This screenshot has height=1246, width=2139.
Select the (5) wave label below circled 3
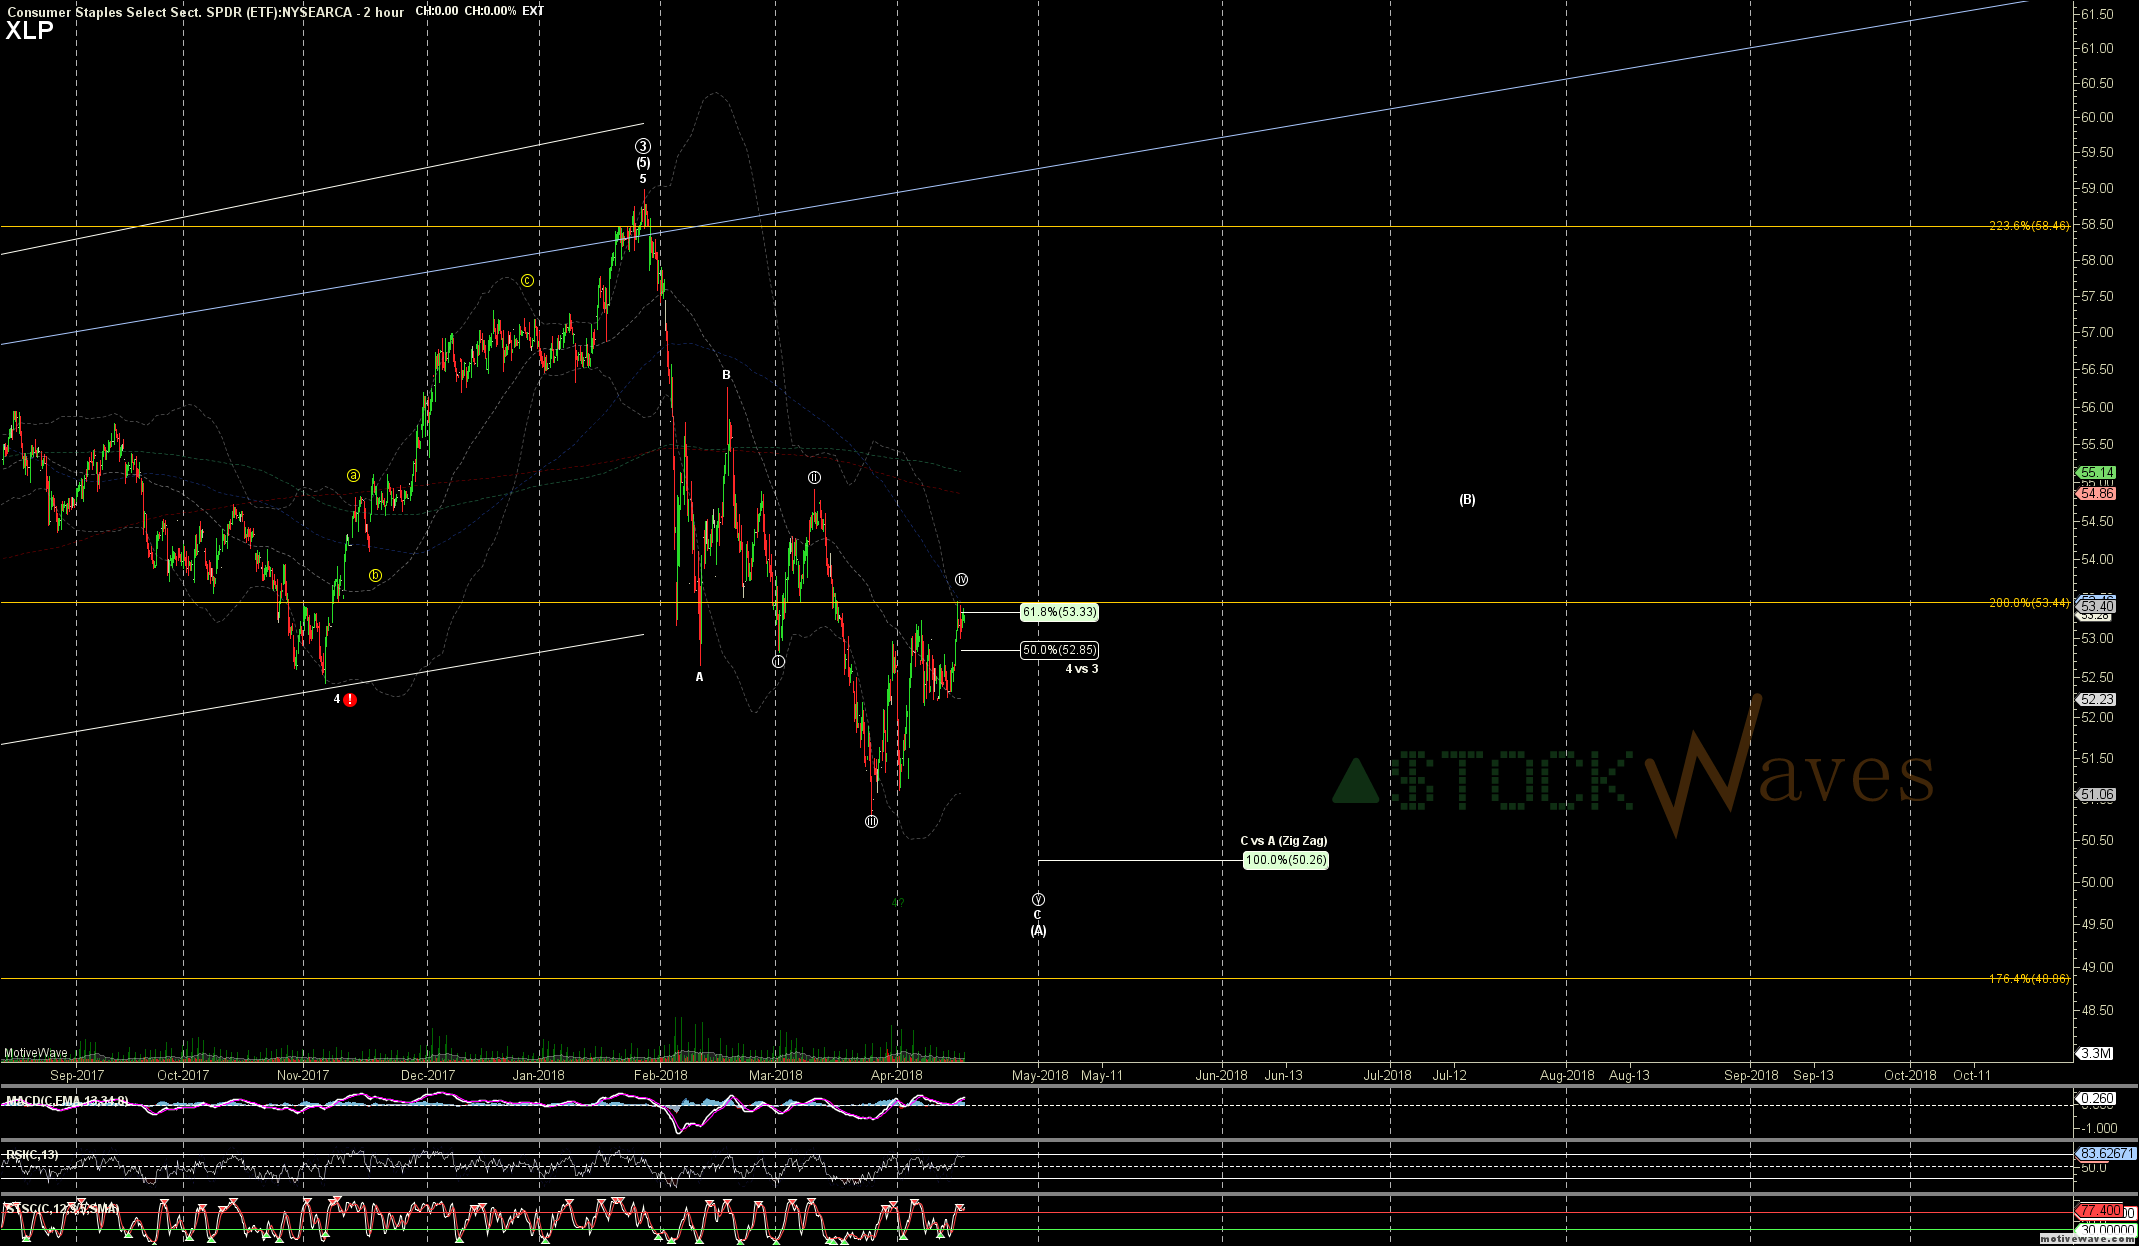(643, 163)
